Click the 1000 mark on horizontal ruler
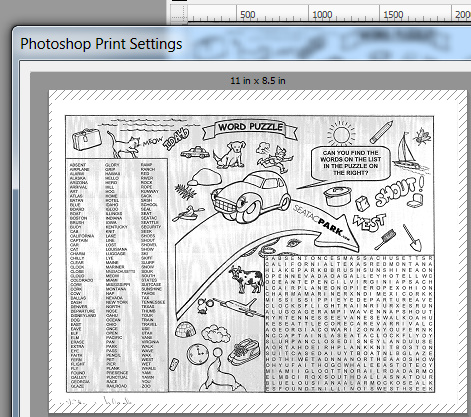The image size is (471, 417). [x=322, y=15]
